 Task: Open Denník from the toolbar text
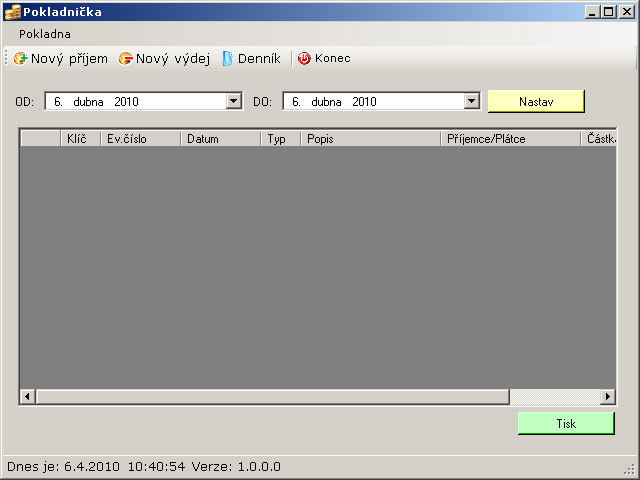point(259,59)
